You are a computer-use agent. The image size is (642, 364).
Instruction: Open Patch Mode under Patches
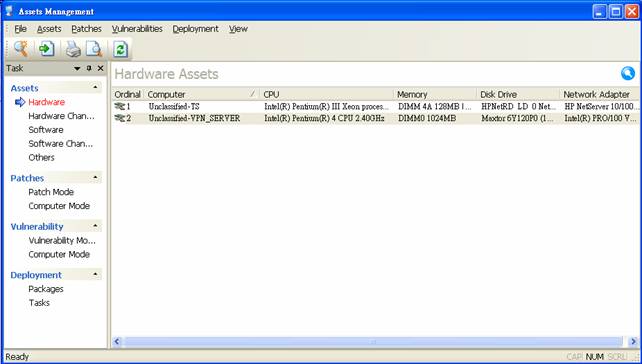click(x=51, y=192)
